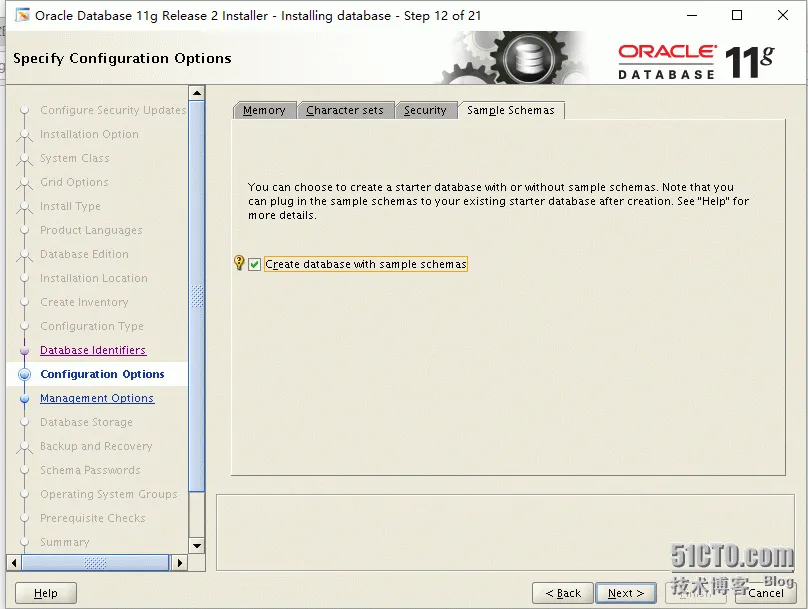Click the lightbulb hint icon beside checkbox
808x609 pixels.
pos(239,263)
